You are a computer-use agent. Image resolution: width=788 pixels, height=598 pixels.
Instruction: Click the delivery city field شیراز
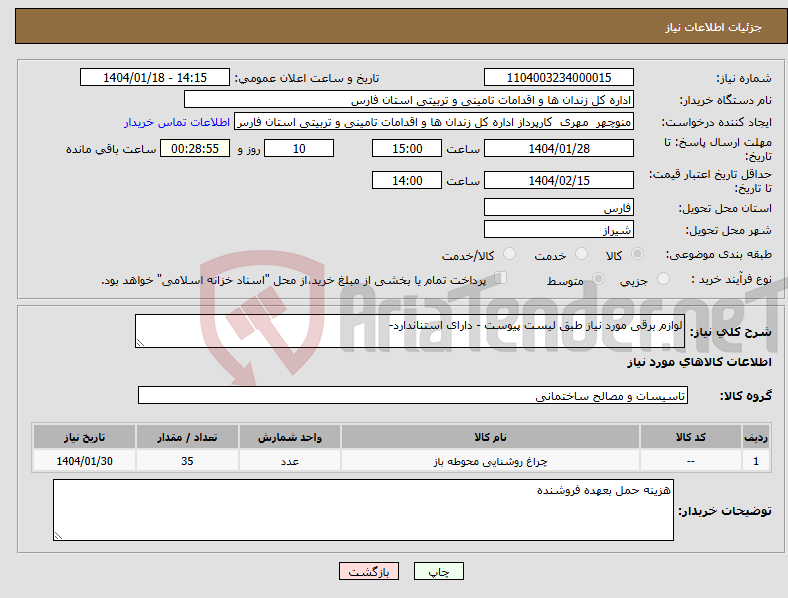pyautogui.click(x=559, y=229)
